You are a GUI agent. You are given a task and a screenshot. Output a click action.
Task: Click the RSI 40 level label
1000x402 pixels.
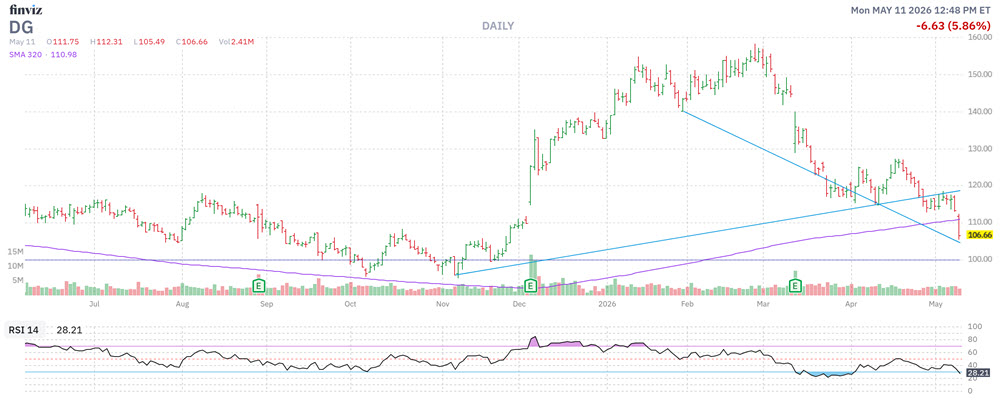[x=973, y=364]
